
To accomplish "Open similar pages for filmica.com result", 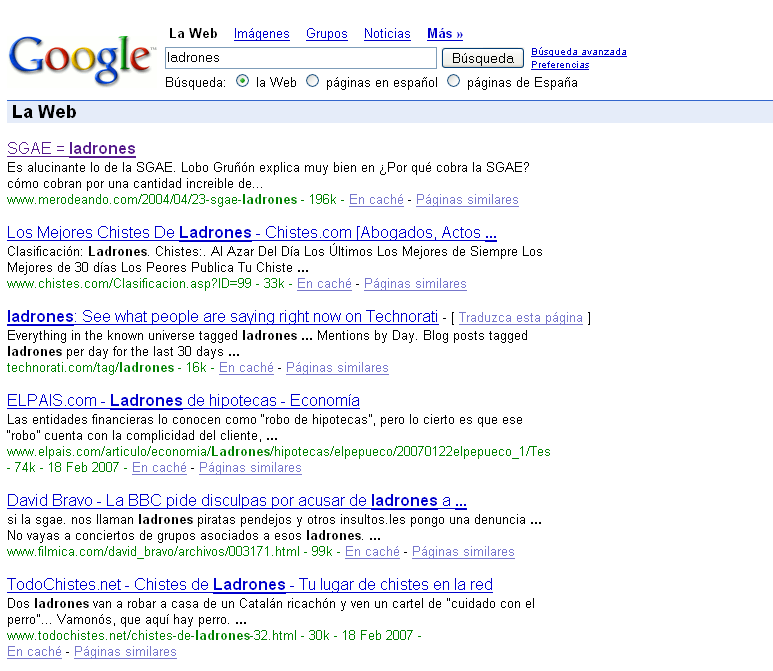I will [463, 551].
